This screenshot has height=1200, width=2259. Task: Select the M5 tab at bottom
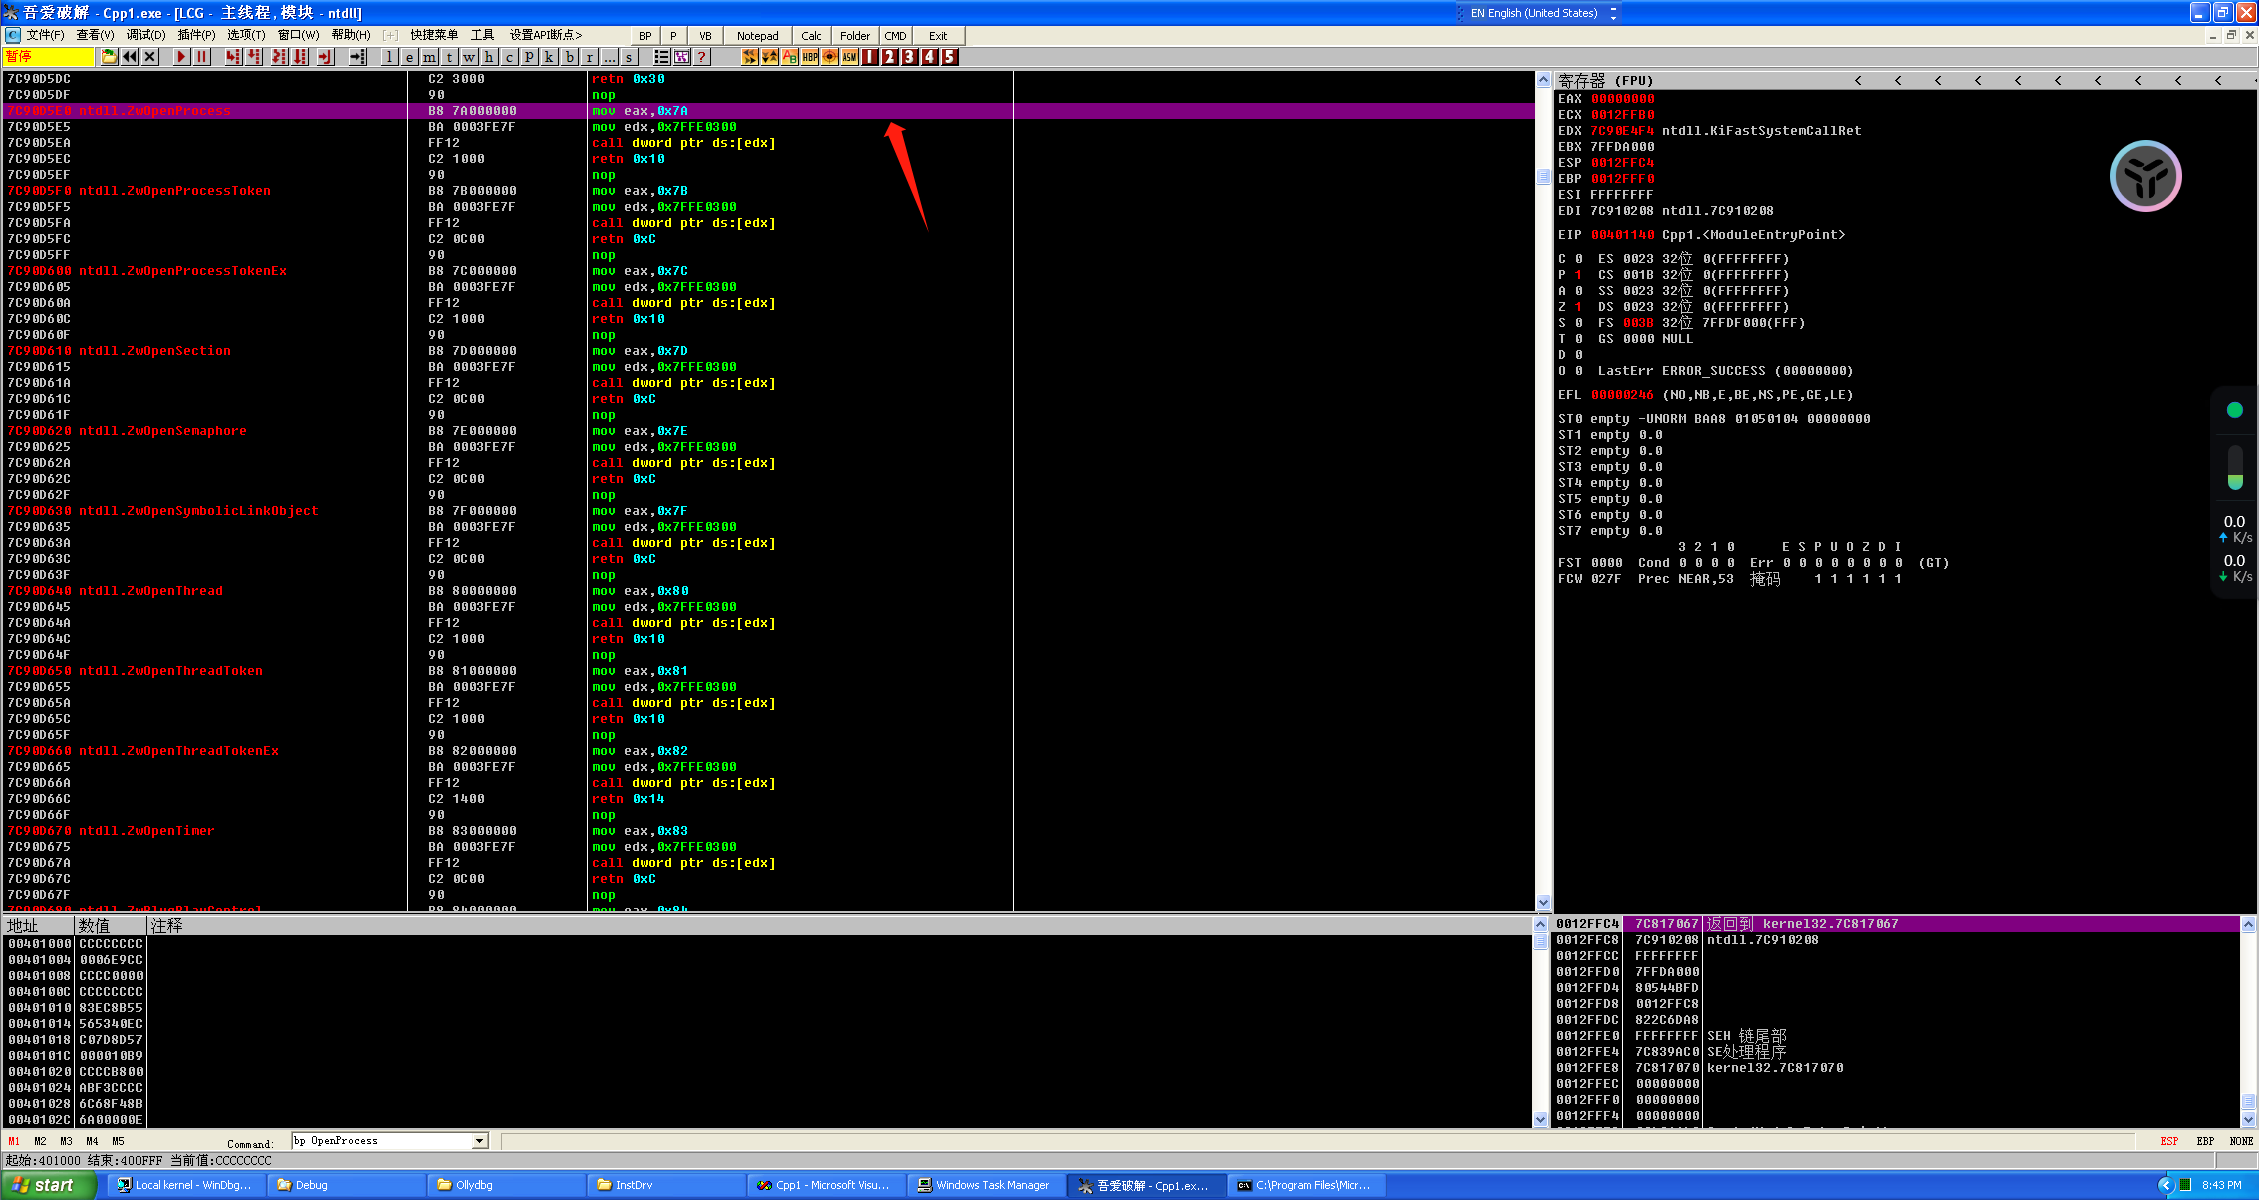click(x=118, y=1141)
